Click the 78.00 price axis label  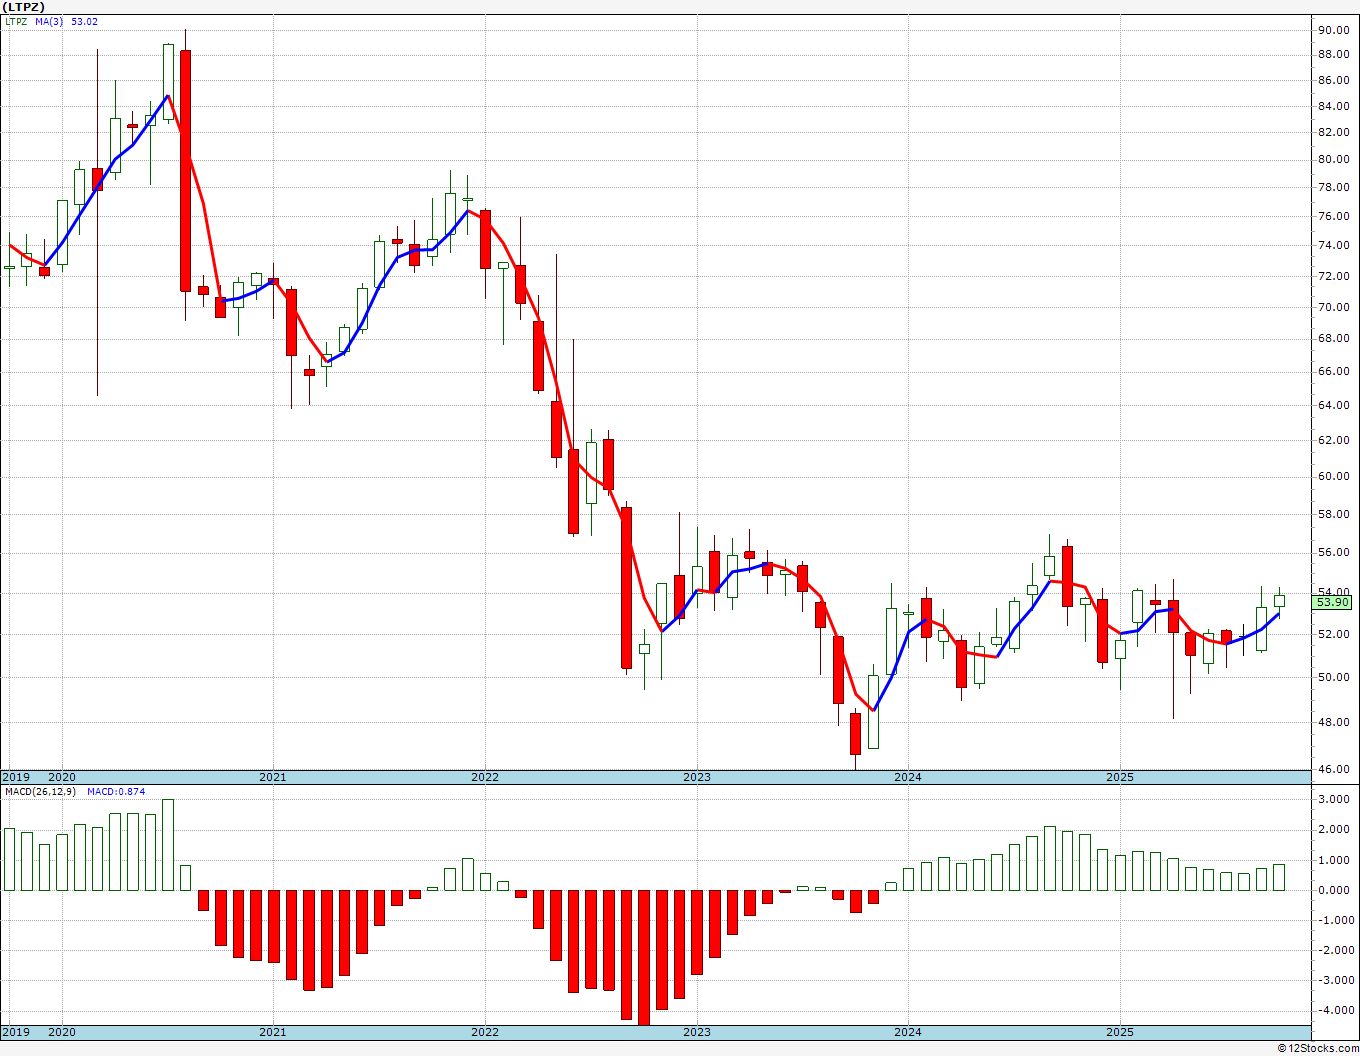(1333, 187)
